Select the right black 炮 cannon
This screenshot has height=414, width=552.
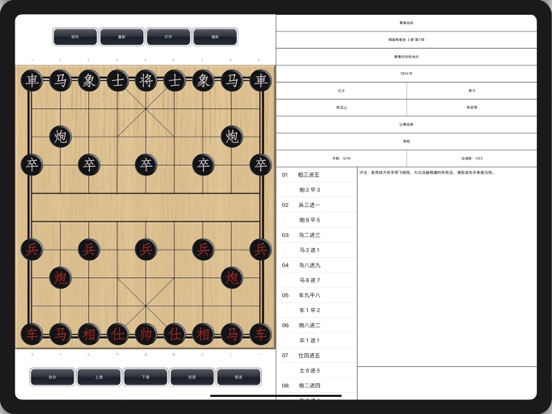pos(232,137)
